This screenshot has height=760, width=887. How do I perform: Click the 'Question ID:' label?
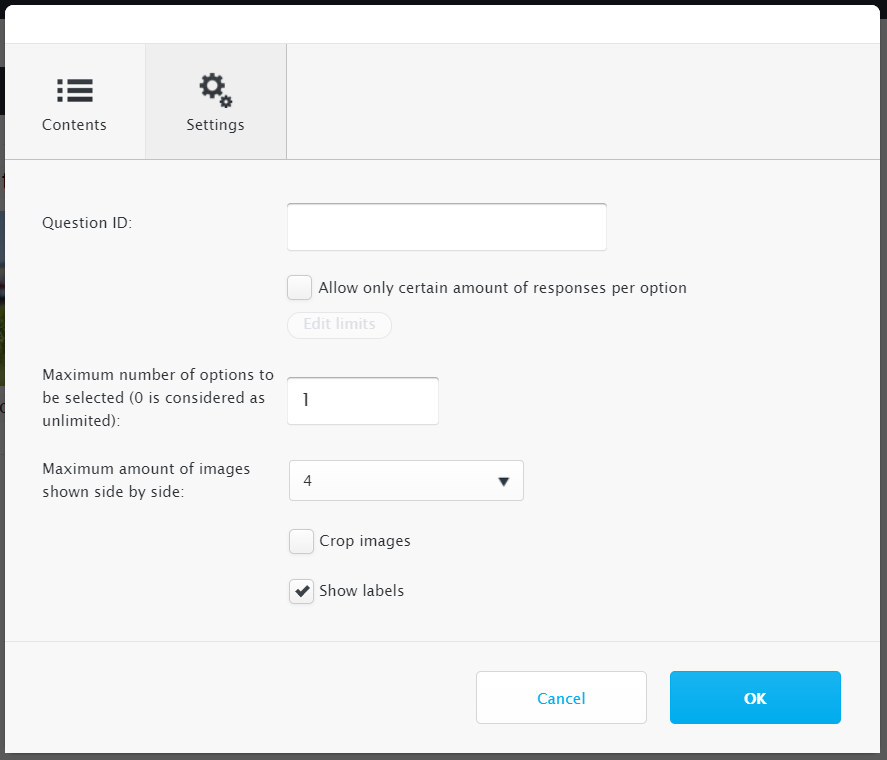coord(87,223)
